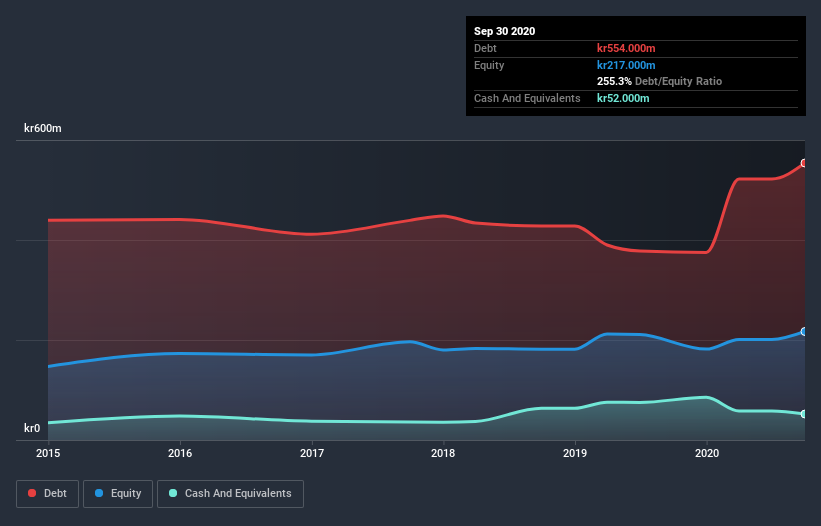Image resolution: width=821 pixels, height=526 pixels.
Task: Click the blue Equity endpoint marker
Action: [x=804, y=331]
